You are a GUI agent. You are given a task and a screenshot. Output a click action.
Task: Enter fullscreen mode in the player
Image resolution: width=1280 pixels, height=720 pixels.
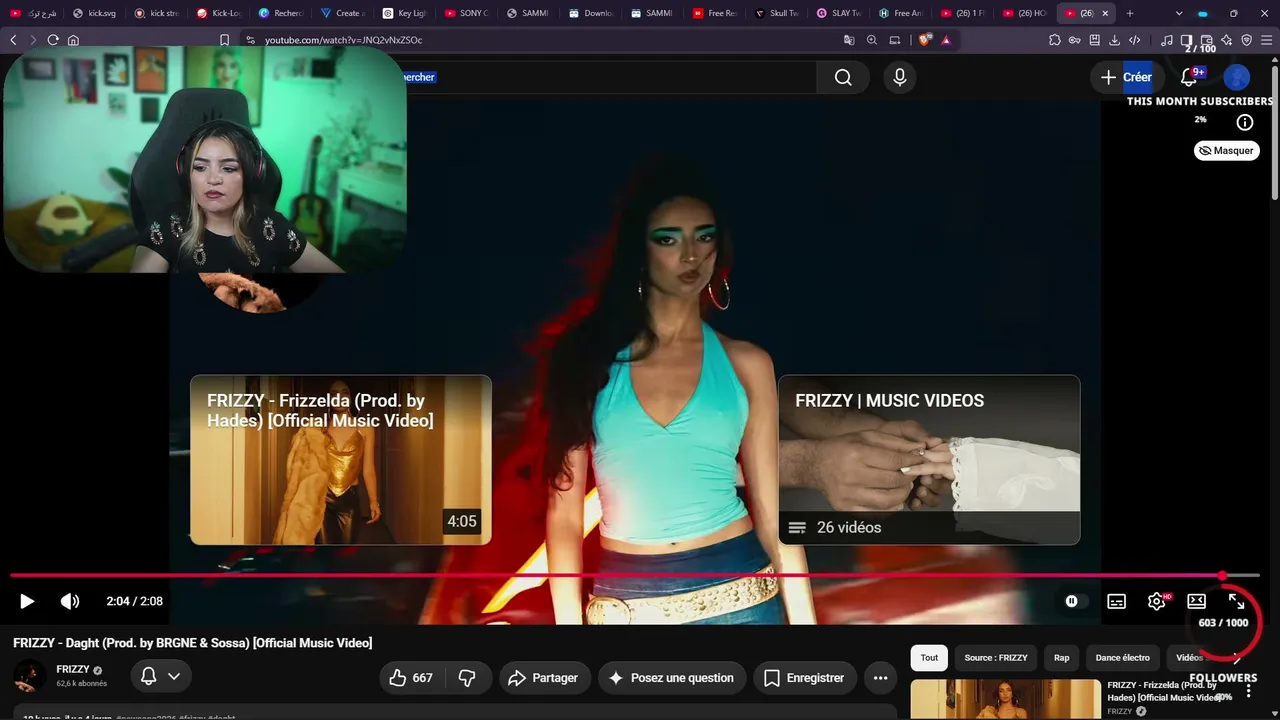coord(1236,601)
